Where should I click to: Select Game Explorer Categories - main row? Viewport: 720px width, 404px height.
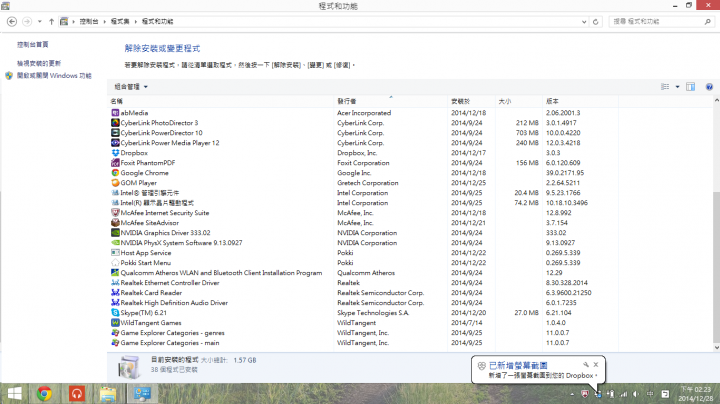pos(363,343)
